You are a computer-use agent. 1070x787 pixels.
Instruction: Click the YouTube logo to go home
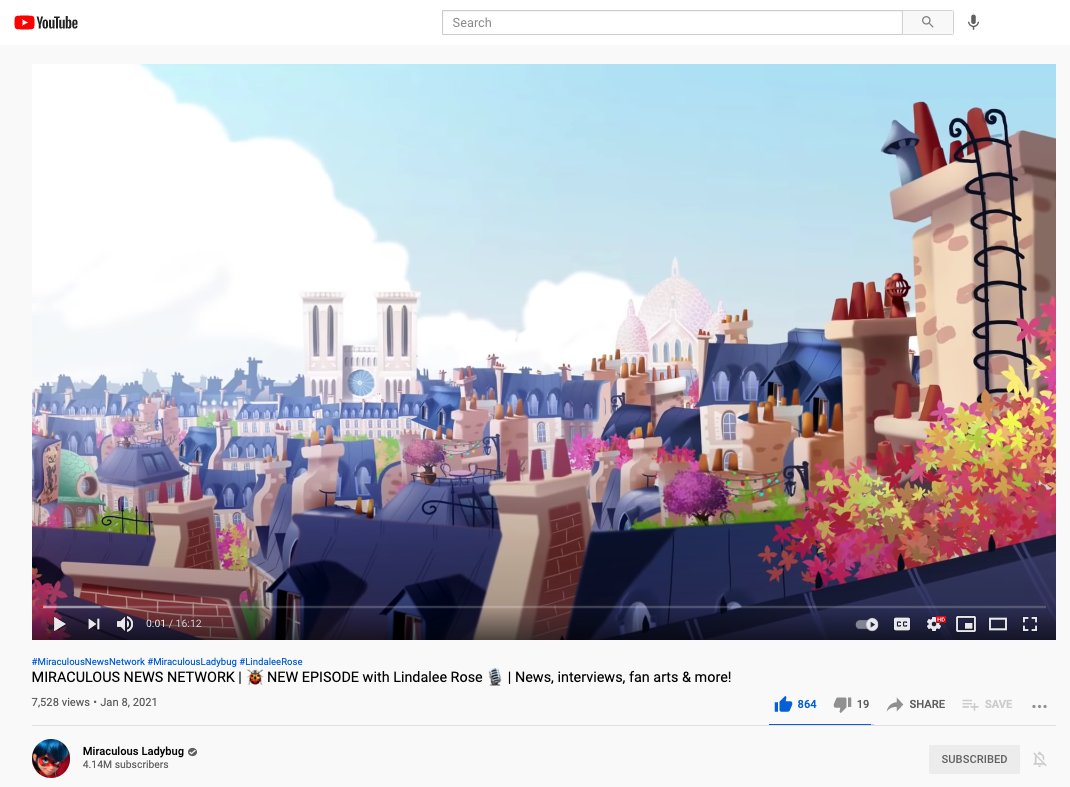pos(46,21)
